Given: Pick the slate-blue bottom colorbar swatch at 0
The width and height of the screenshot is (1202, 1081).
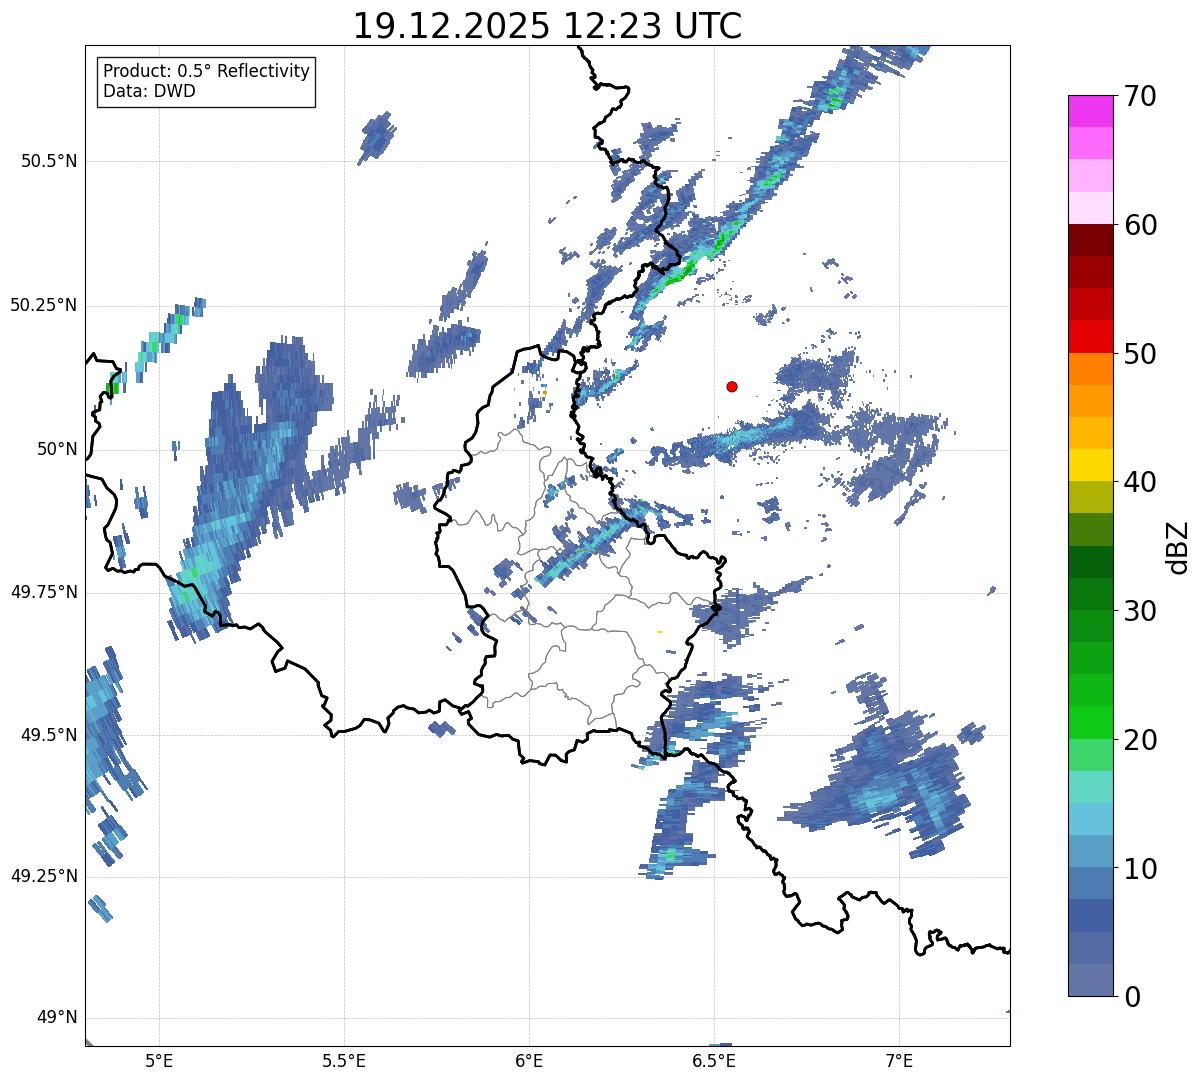Looking at the screenshot, I should [x=1090, y=980].
